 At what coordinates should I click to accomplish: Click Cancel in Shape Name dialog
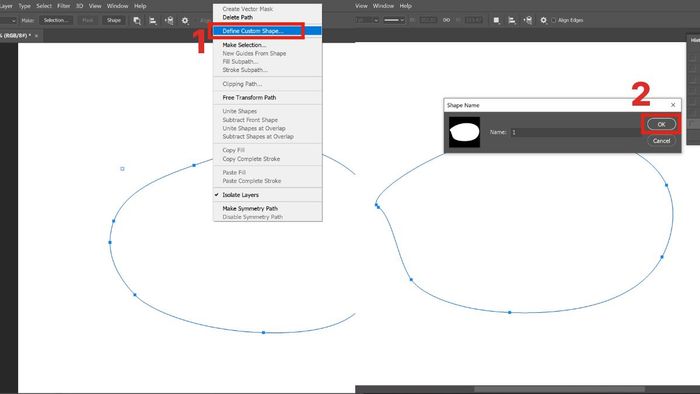click(x=661, y=141)
